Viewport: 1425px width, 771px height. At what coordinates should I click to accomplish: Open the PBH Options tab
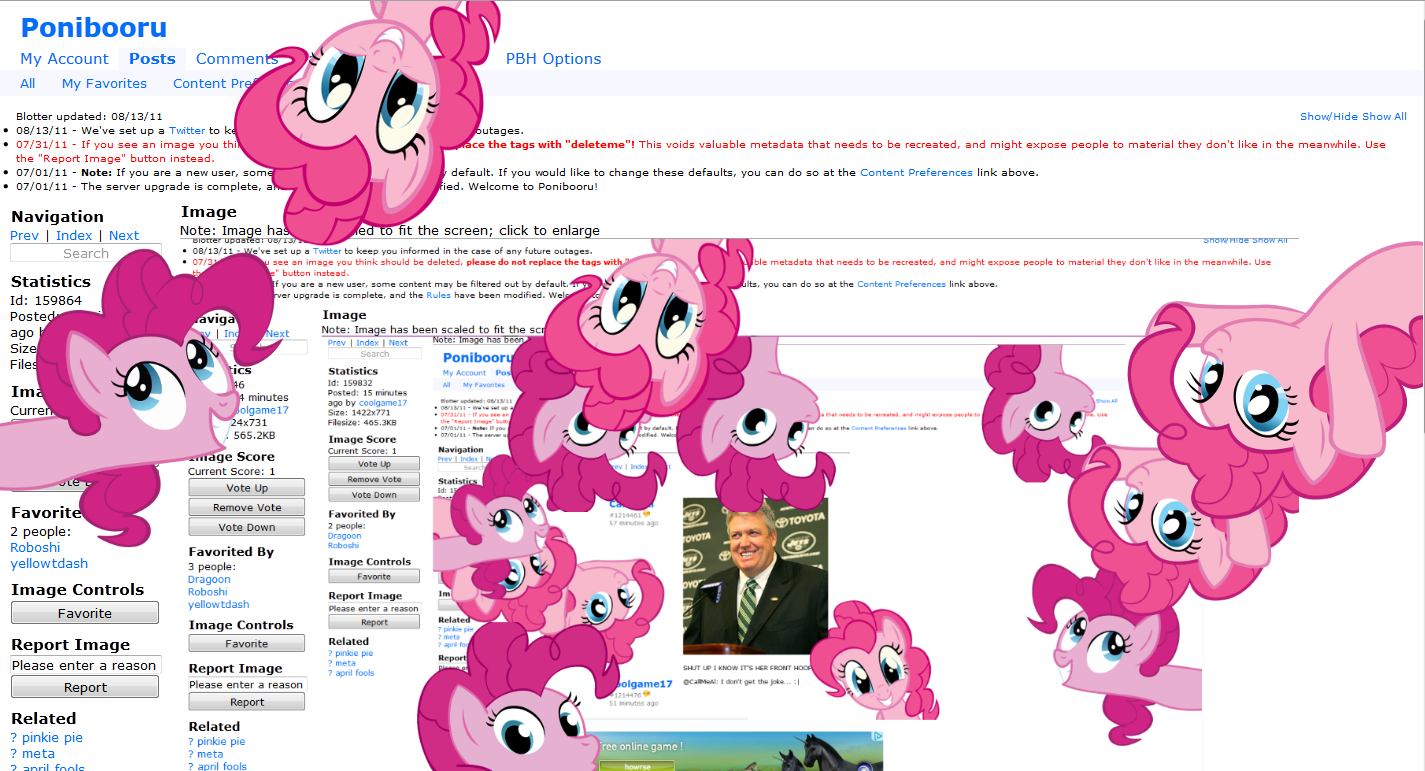tap(553, 59)
